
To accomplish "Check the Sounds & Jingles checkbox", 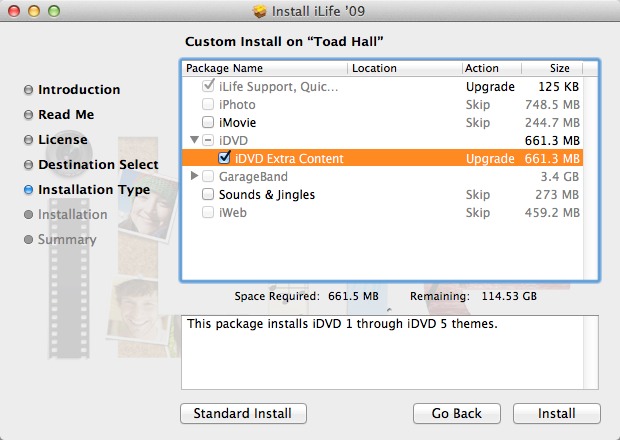I will 208,195.
